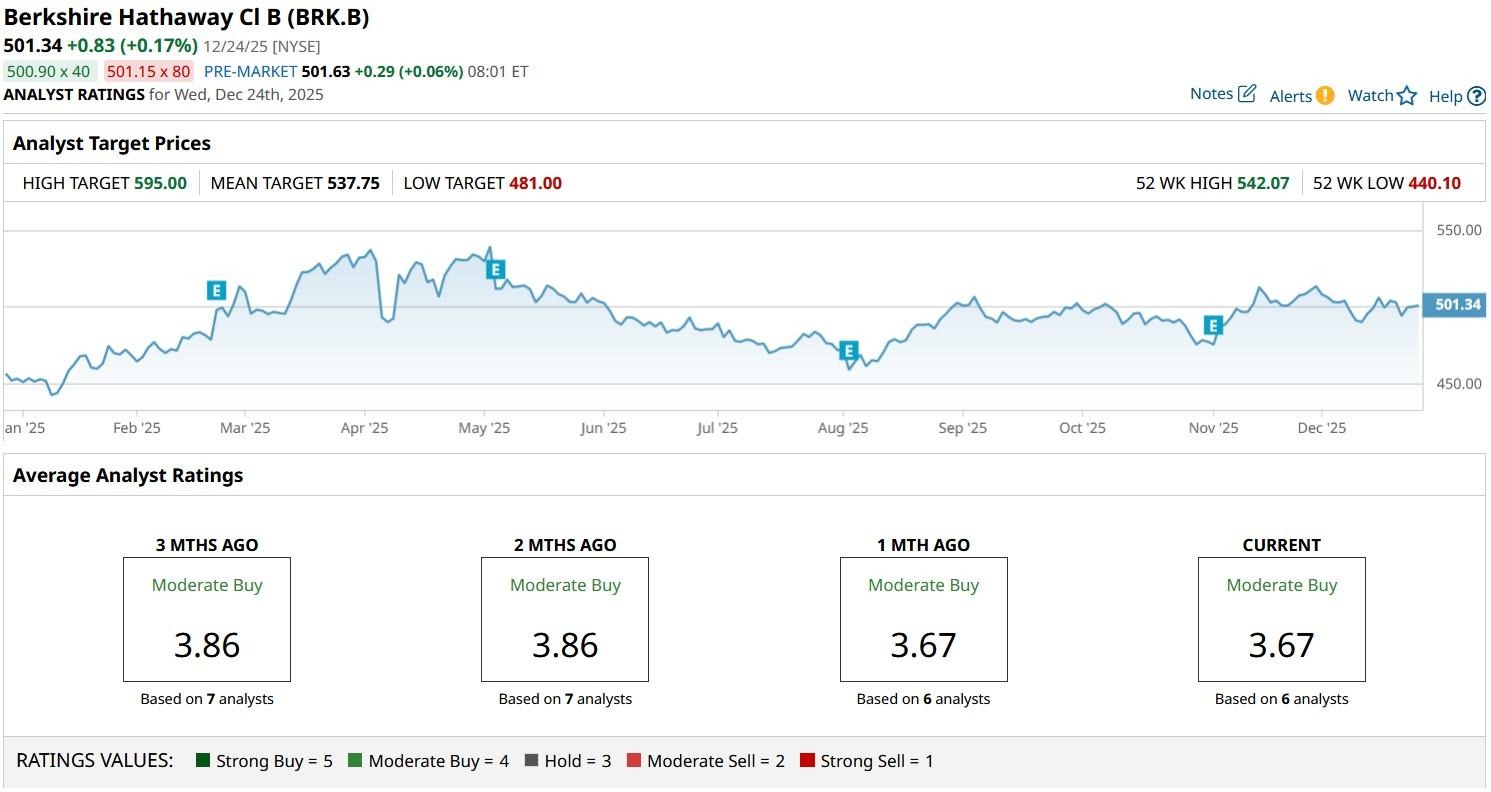Open the Notes pencil icon
This screenshot has width=1491, height=792.
pos(1247,94)
